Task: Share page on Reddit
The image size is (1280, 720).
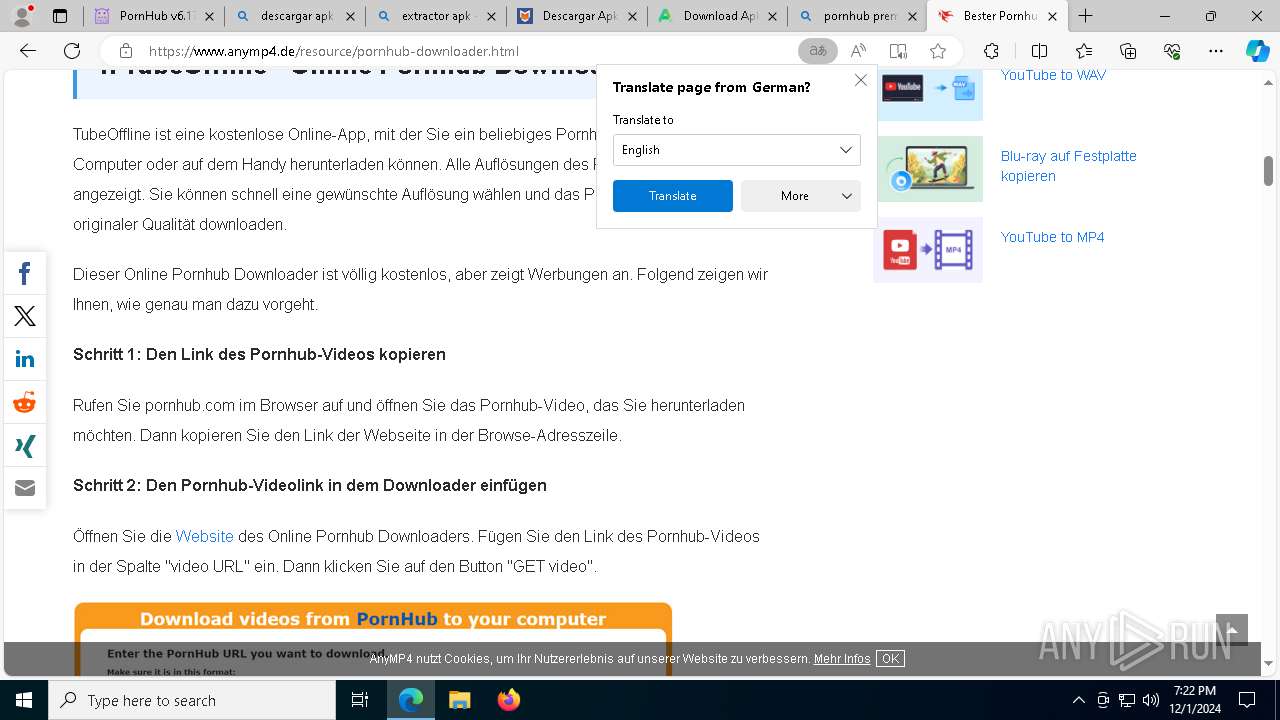Action: tap(25, 402)
